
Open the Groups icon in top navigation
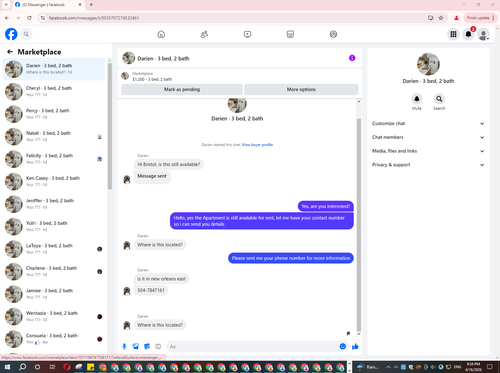pyautogui.click(x=333, y=34)
